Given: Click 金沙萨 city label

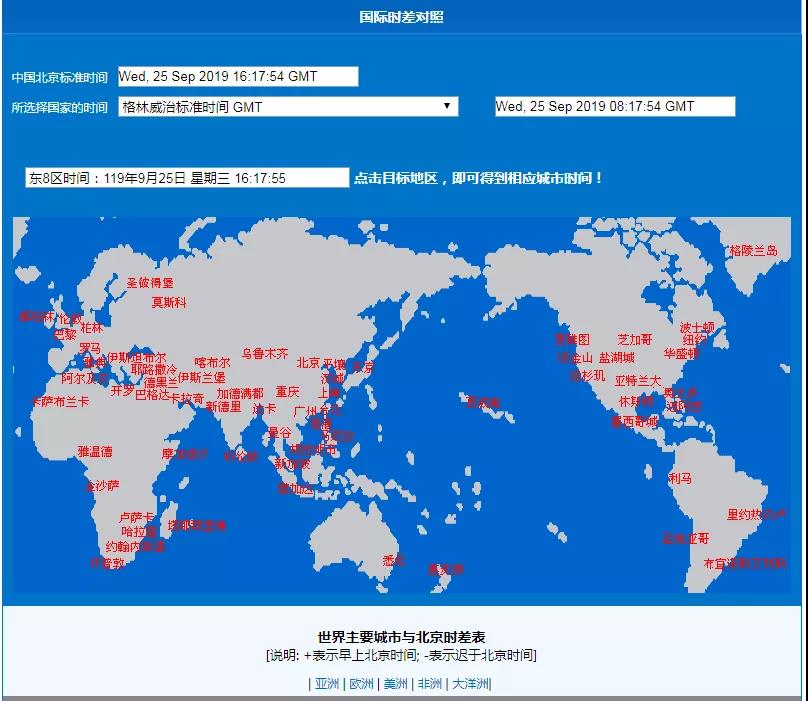Looking at the screenshot, I should 102,486.
